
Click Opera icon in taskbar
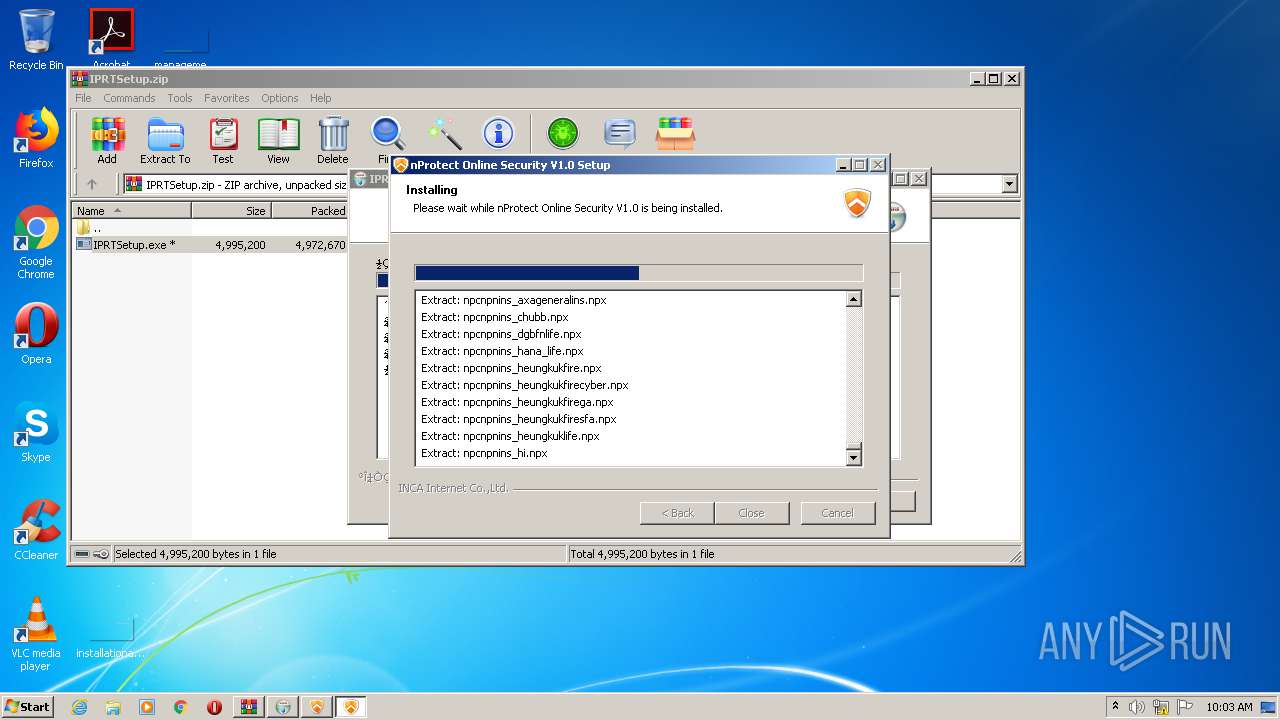(214, 707)
